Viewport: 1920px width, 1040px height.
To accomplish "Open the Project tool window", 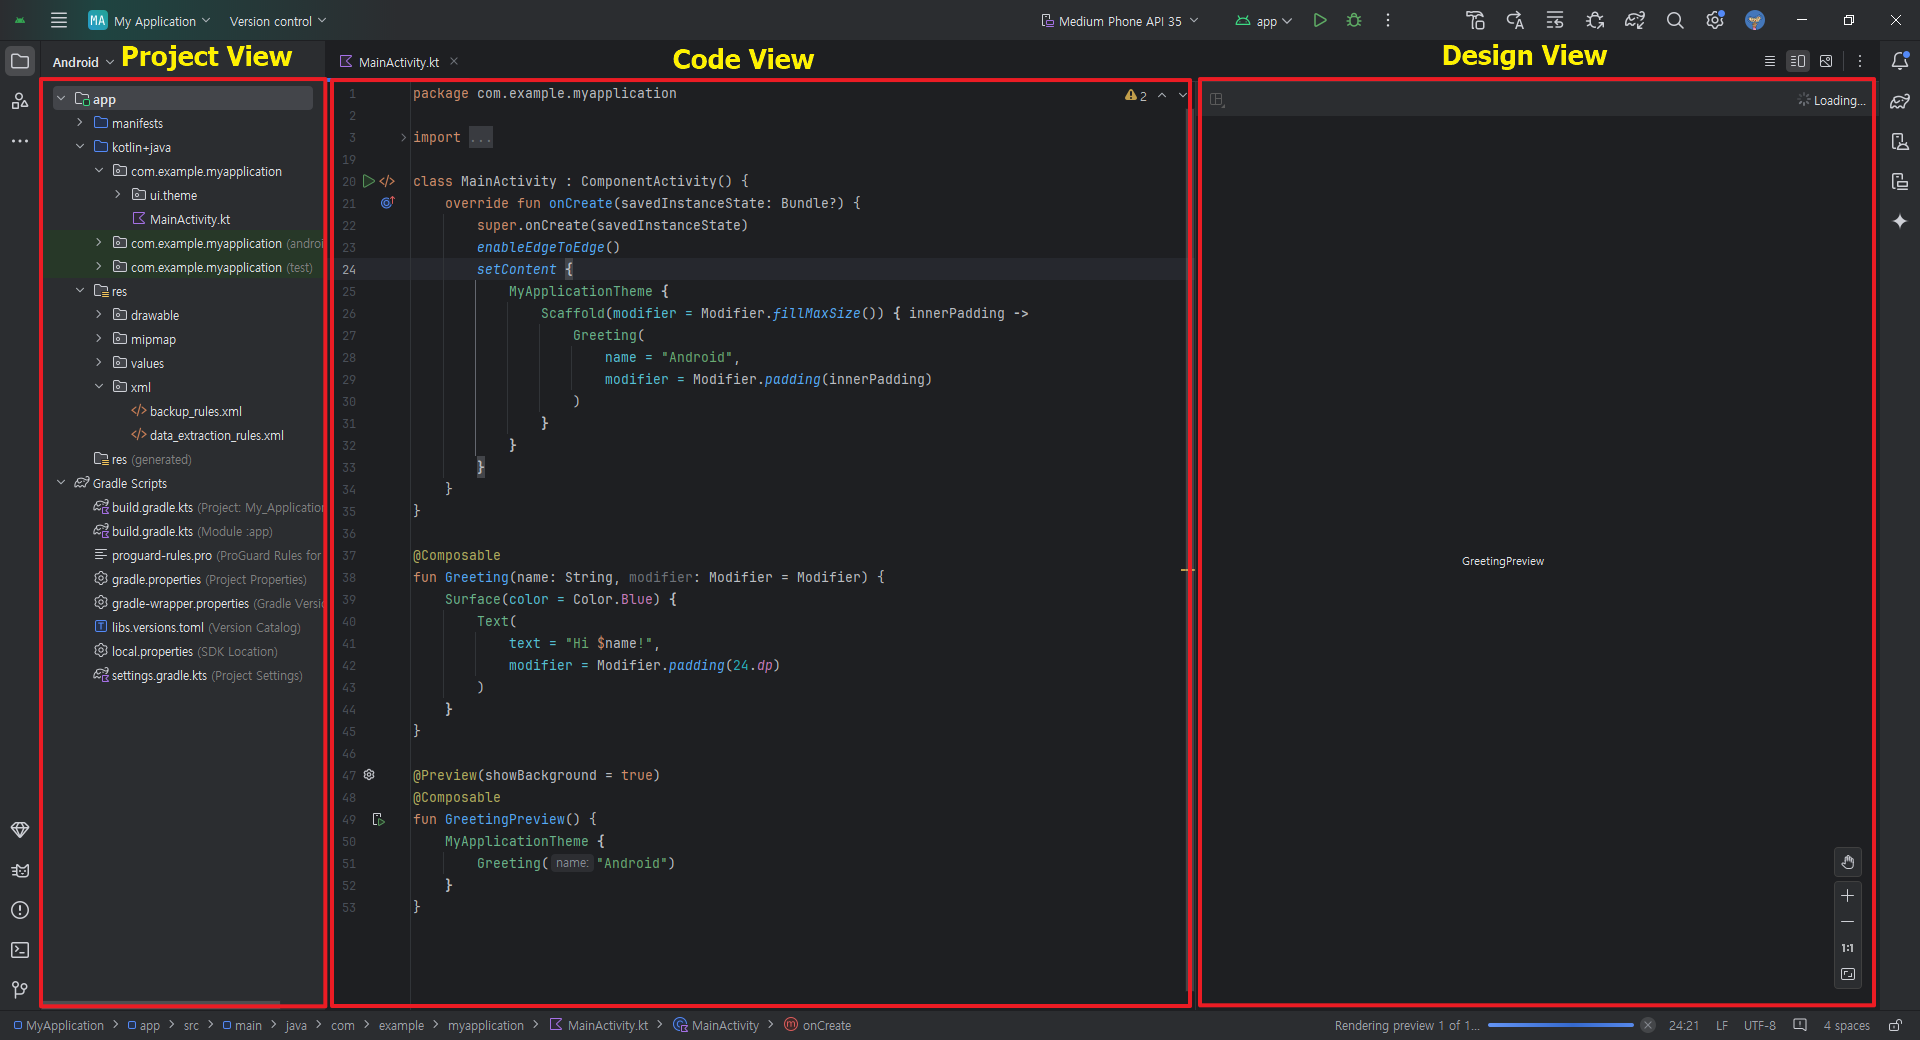I will pyautogui.click(x=20, y=61).
